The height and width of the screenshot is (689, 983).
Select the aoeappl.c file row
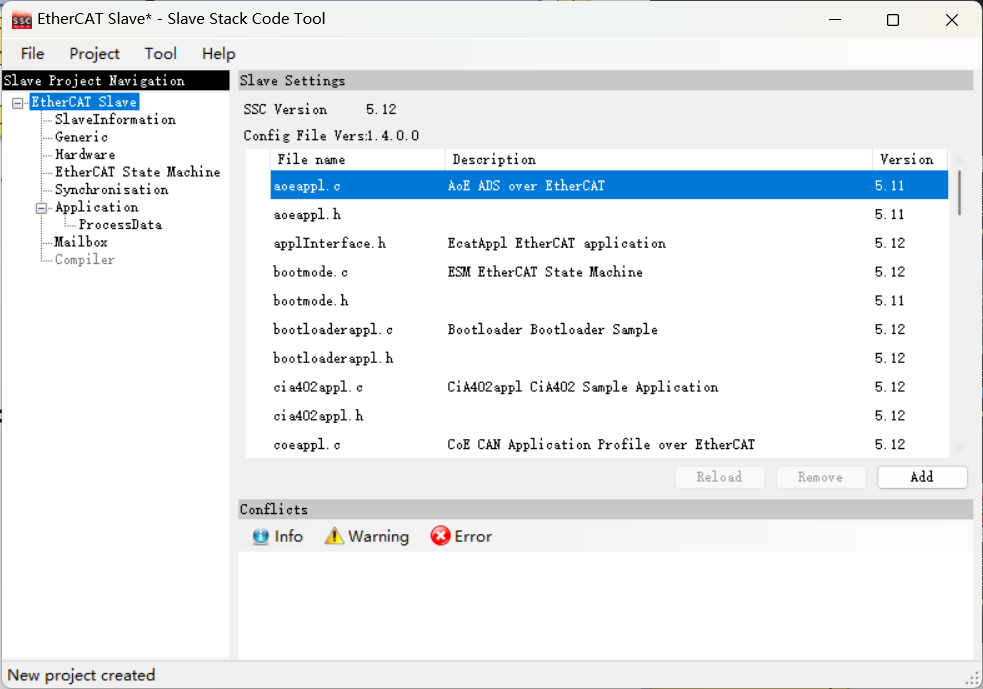point(609,186)
